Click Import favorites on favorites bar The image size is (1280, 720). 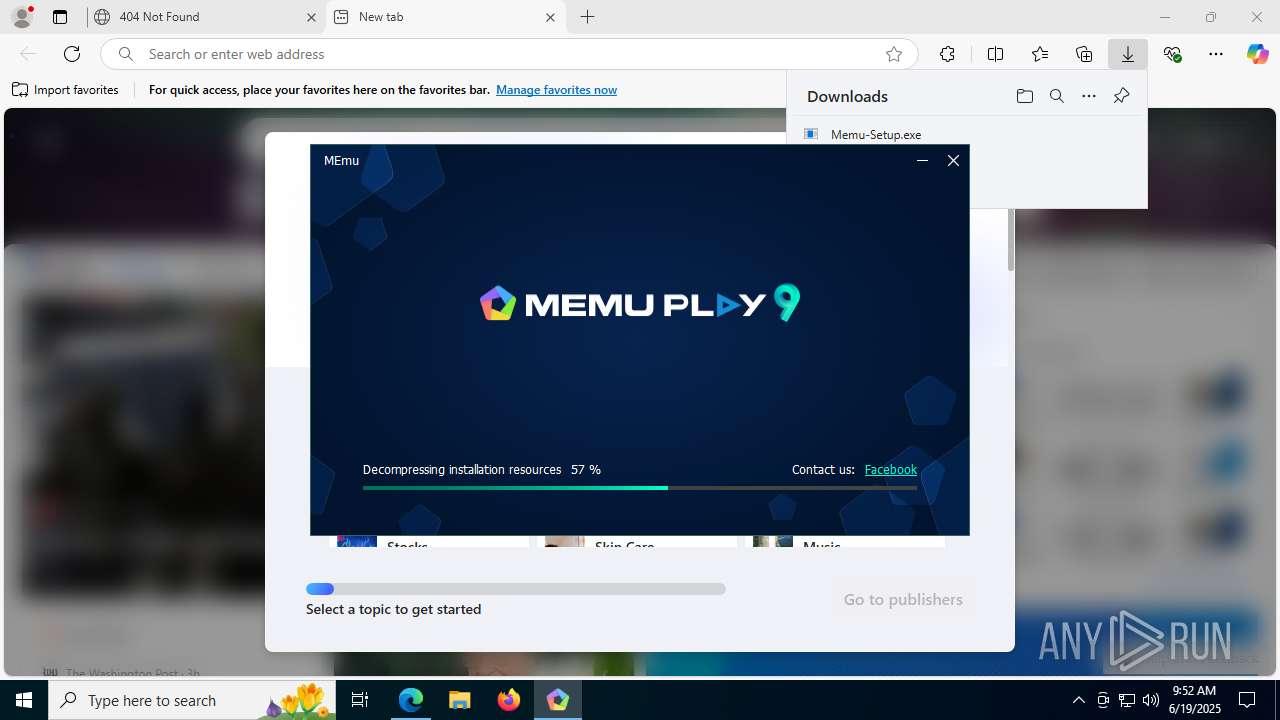[65, 90]
